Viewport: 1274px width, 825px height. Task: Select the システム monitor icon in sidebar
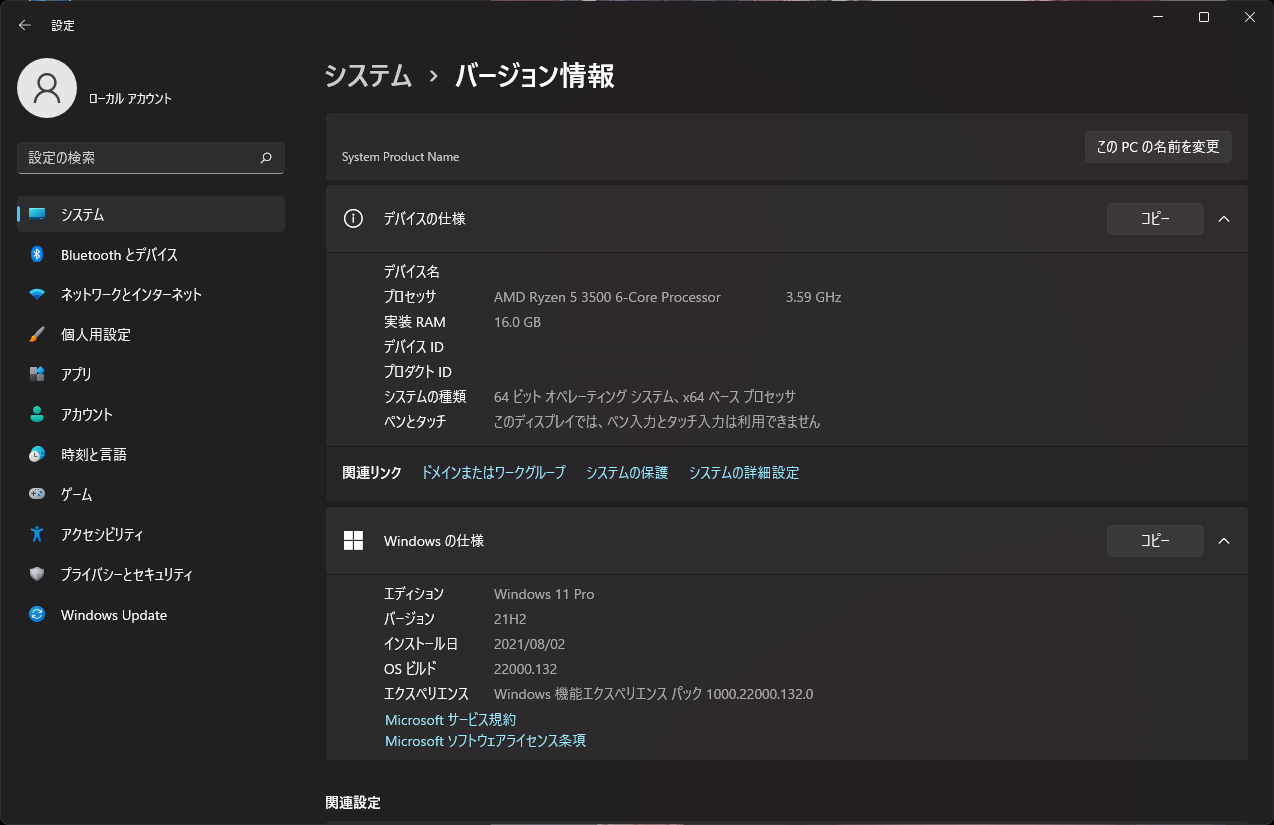(37, 214)
